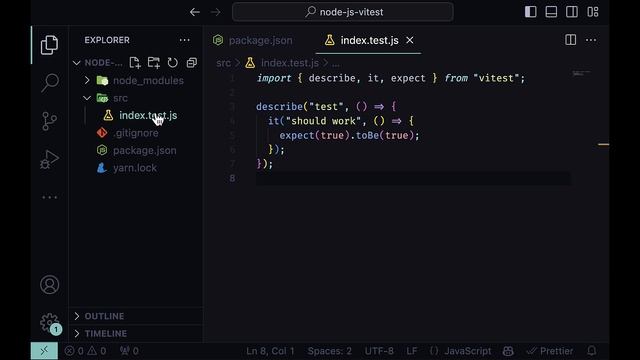Click the index.test.js breadcrumb segment
Image resolution: width=640 pixels, height=360 pixels.
pyautogui.click(x=289, y=63)
